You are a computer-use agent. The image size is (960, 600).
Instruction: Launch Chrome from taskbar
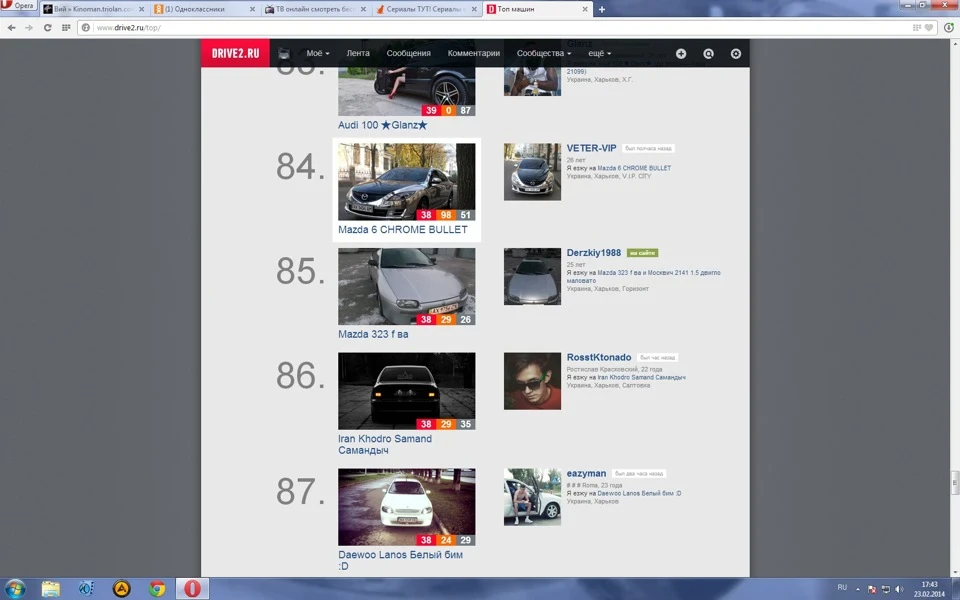point(157,588)
